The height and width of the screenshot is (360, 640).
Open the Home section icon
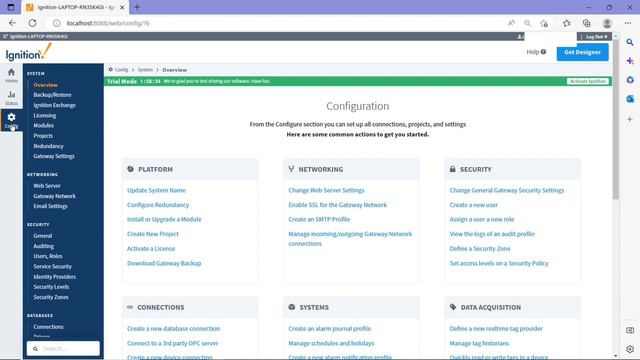(11, 75)
